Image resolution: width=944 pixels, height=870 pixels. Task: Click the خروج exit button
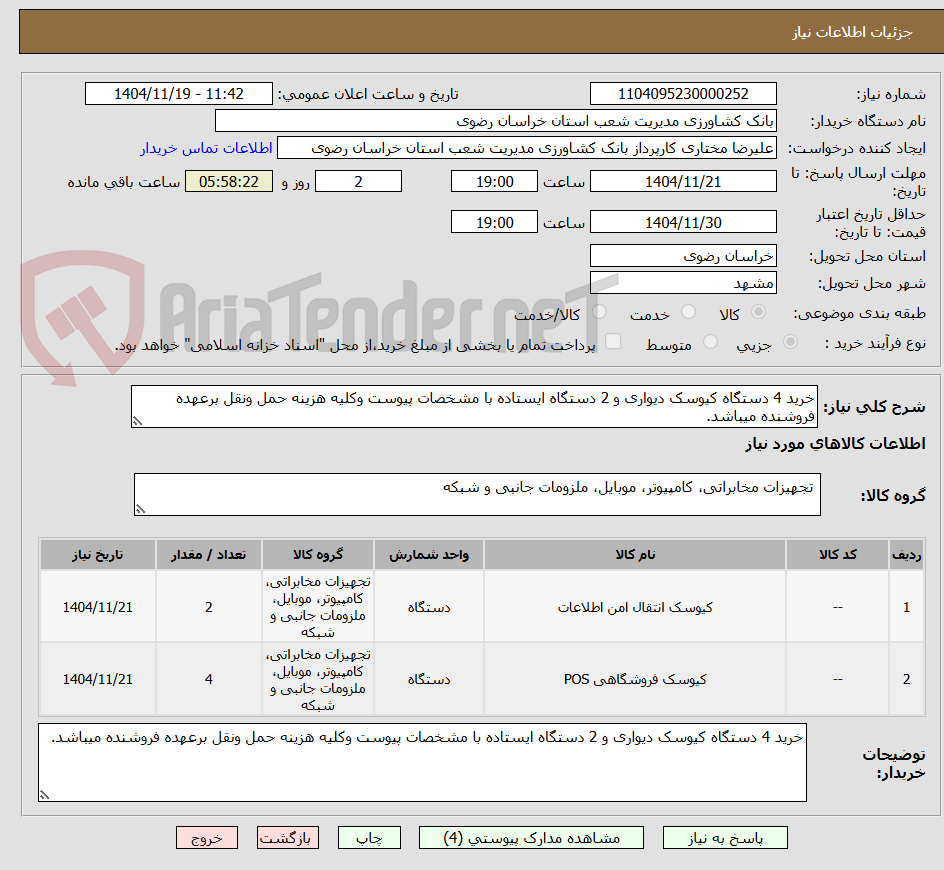click(x=206, y=837)
